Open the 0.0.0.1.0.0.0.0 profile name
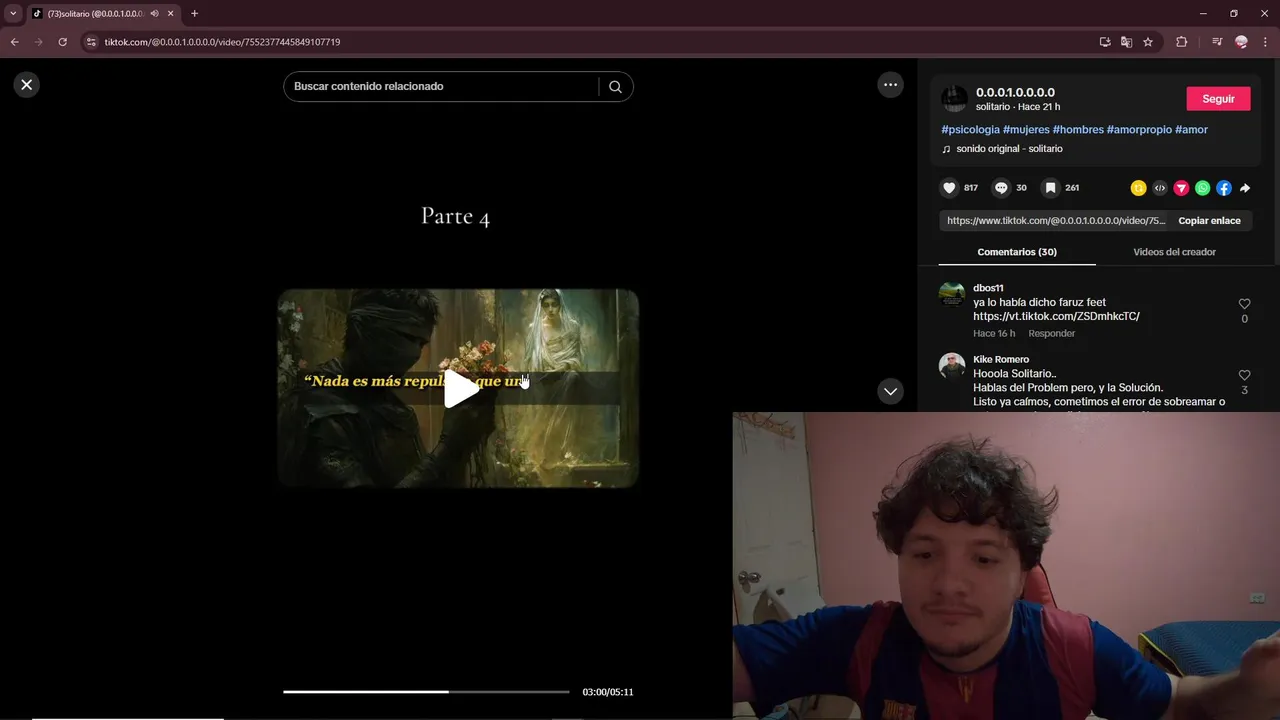Image resolution: width=1280 pixels, height=720 pixels. (x=1015, y=92)
